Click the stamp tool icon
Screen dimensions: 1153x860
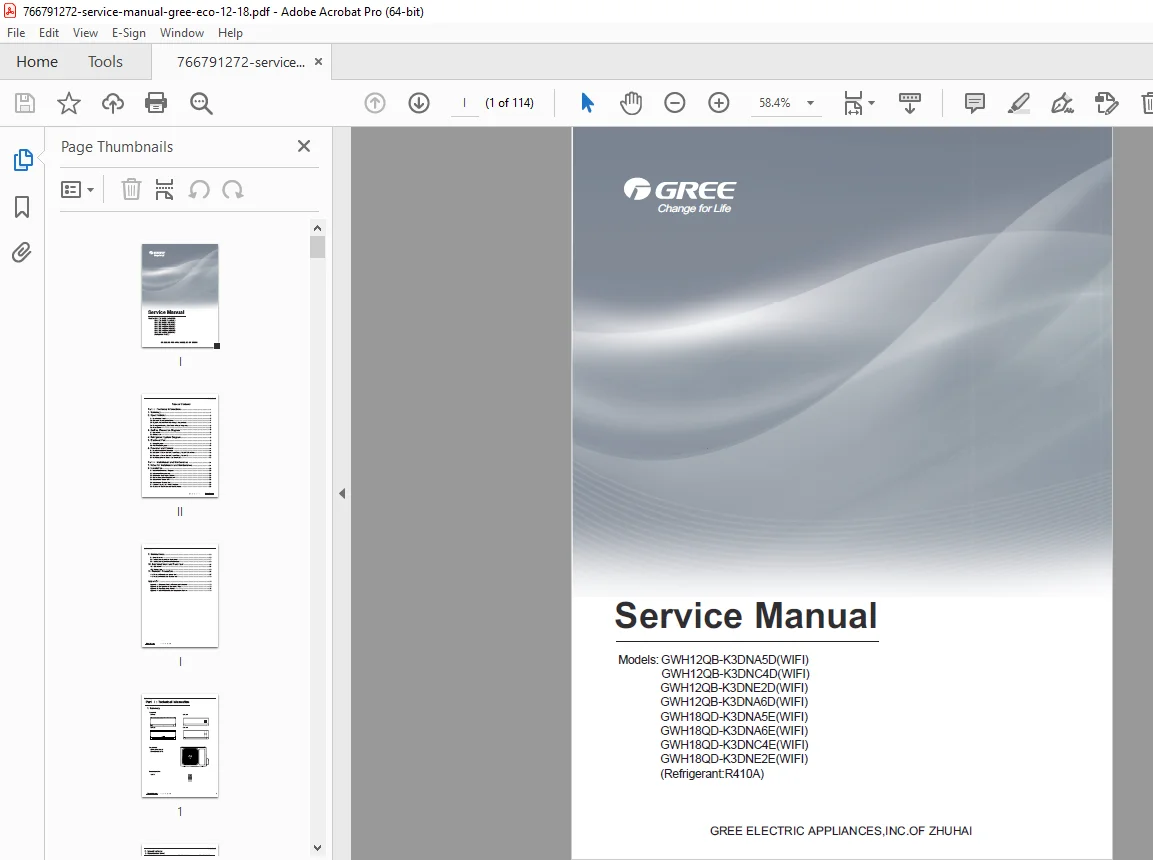click(1106, 103)
